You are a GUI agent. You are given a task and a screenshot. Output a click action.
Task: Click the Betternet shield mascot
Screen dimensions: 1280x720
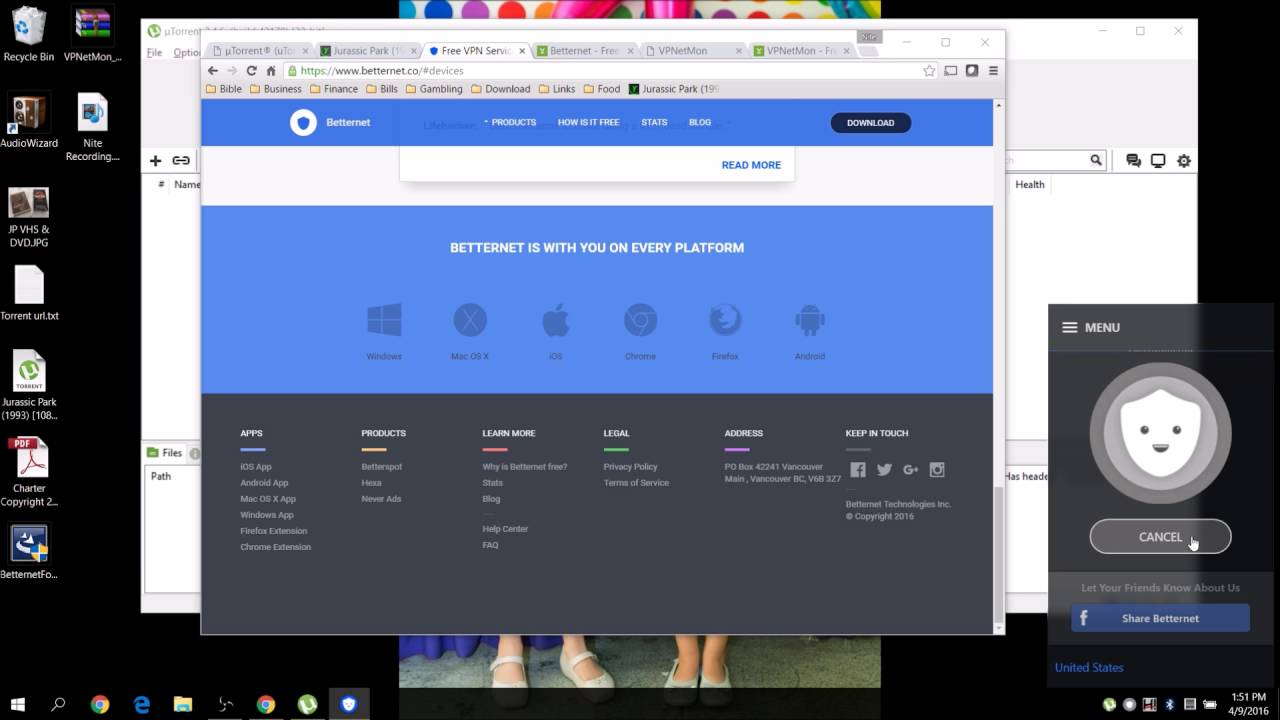coord(1160,432)
